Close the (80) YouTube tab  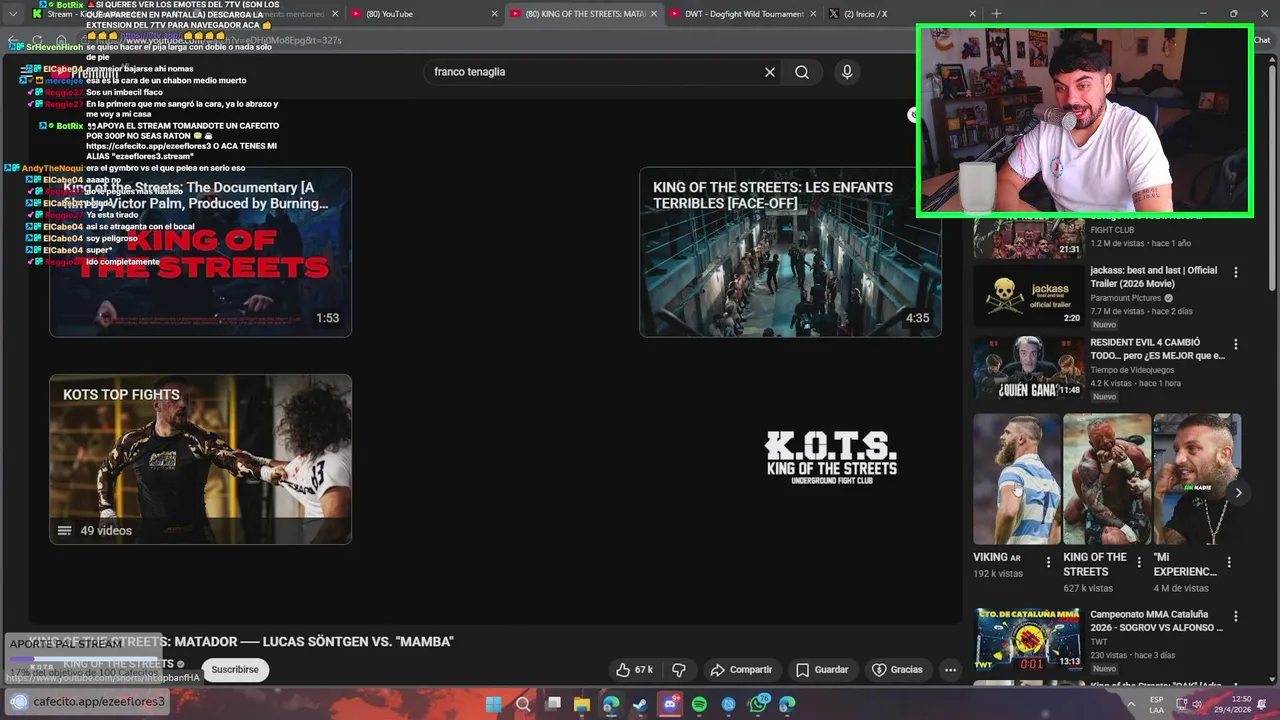click(x=494, y=14)
